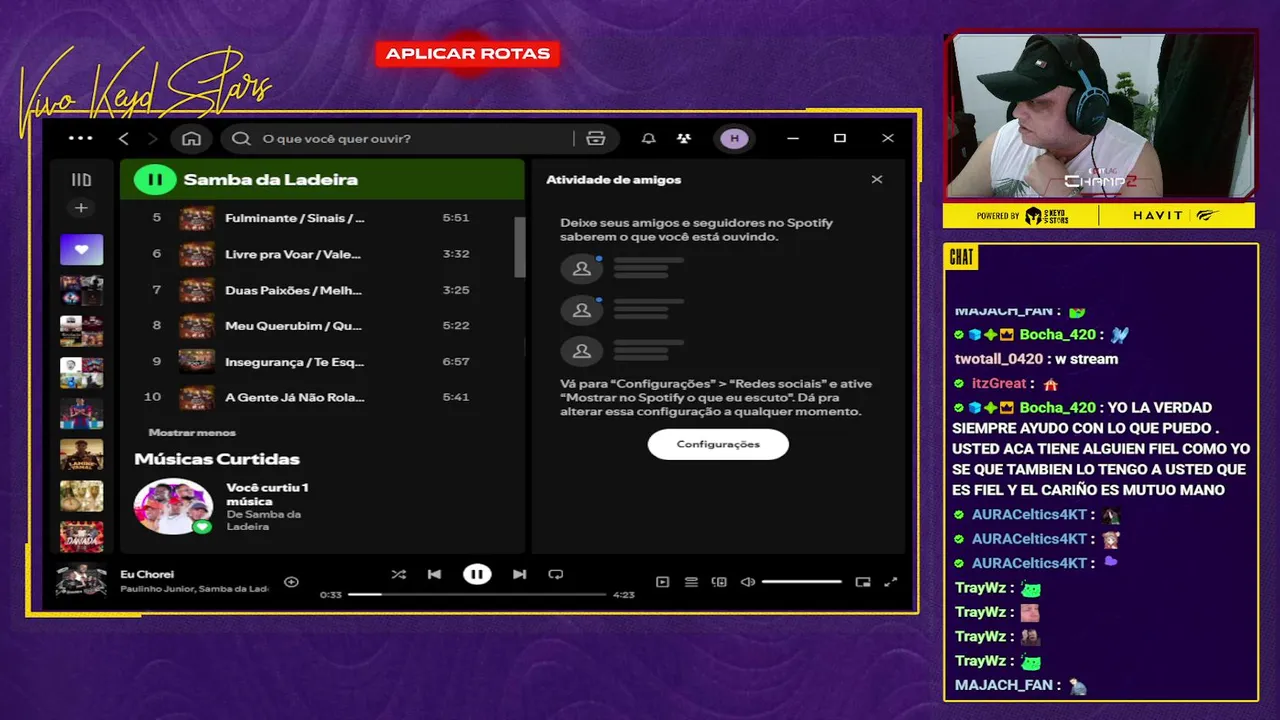Pause Samba da Ladeira with green button
1280x720 pixels.
click(x=155, y=180)
